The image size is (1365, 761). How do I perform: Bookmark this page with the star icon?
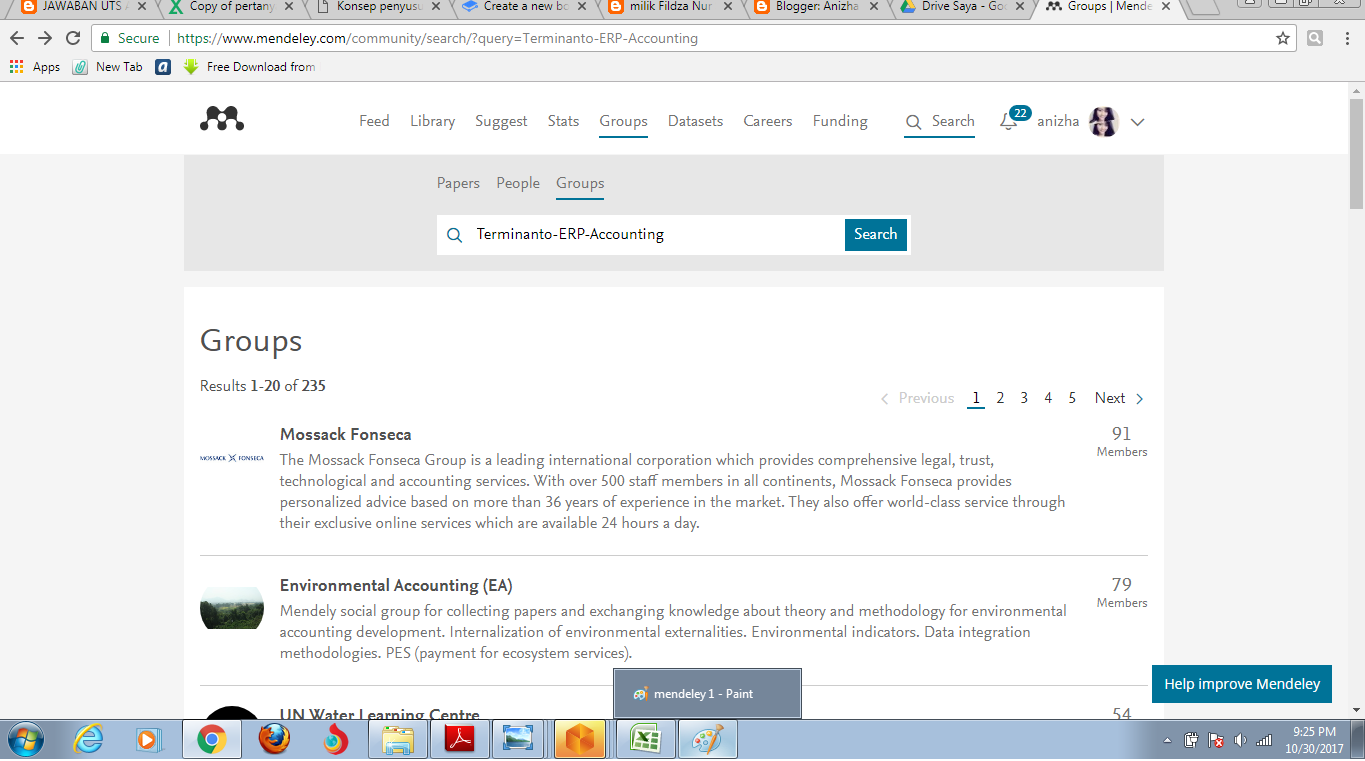click(x=1283, y=38)
